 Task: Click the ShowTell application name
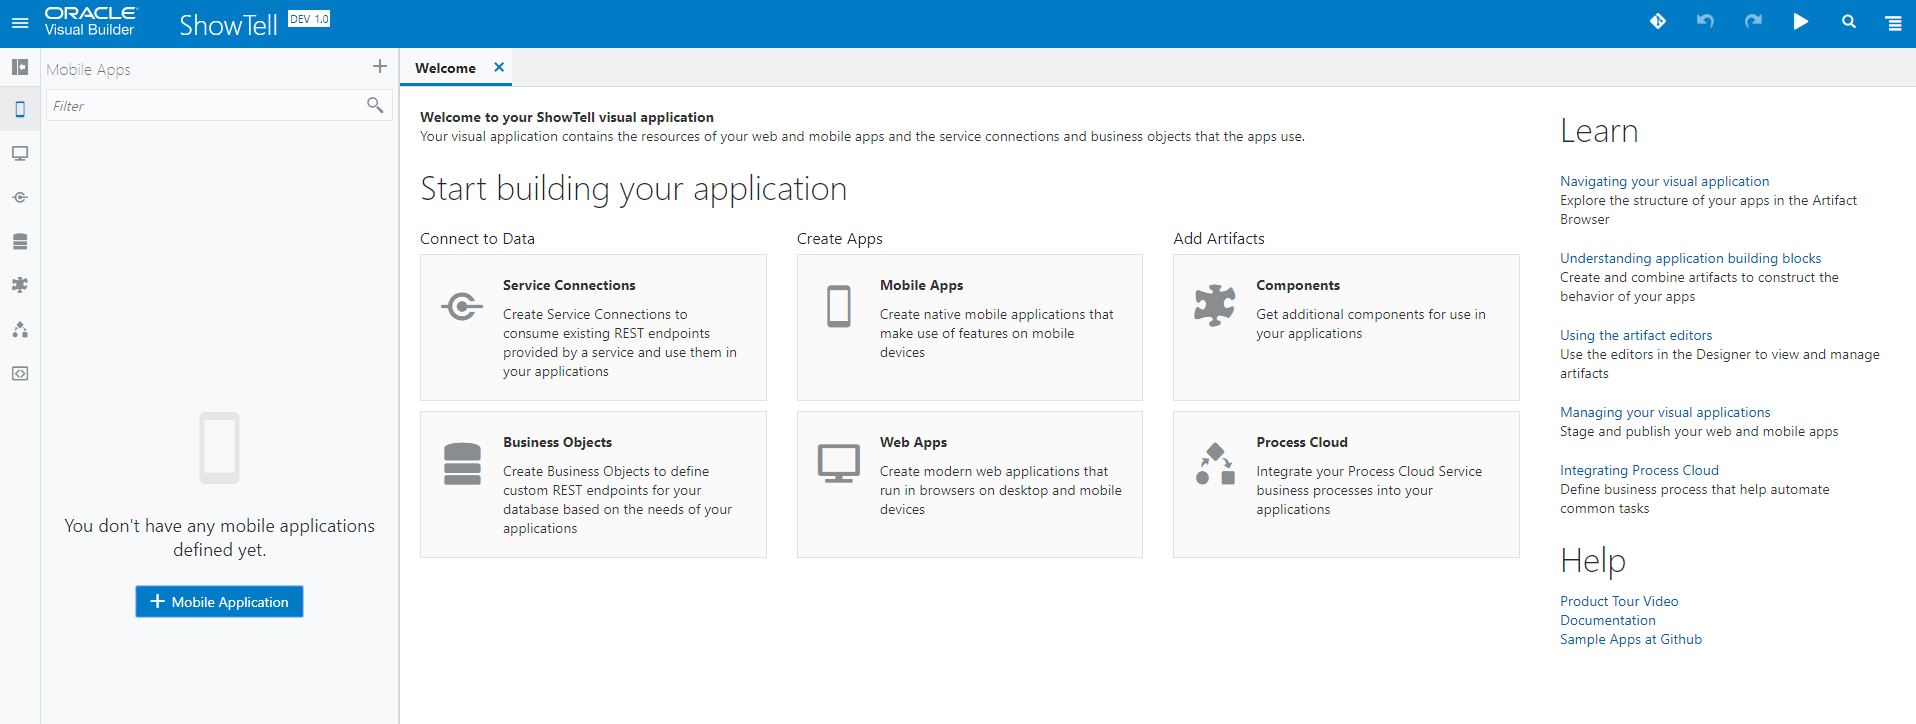coord(228,25)
